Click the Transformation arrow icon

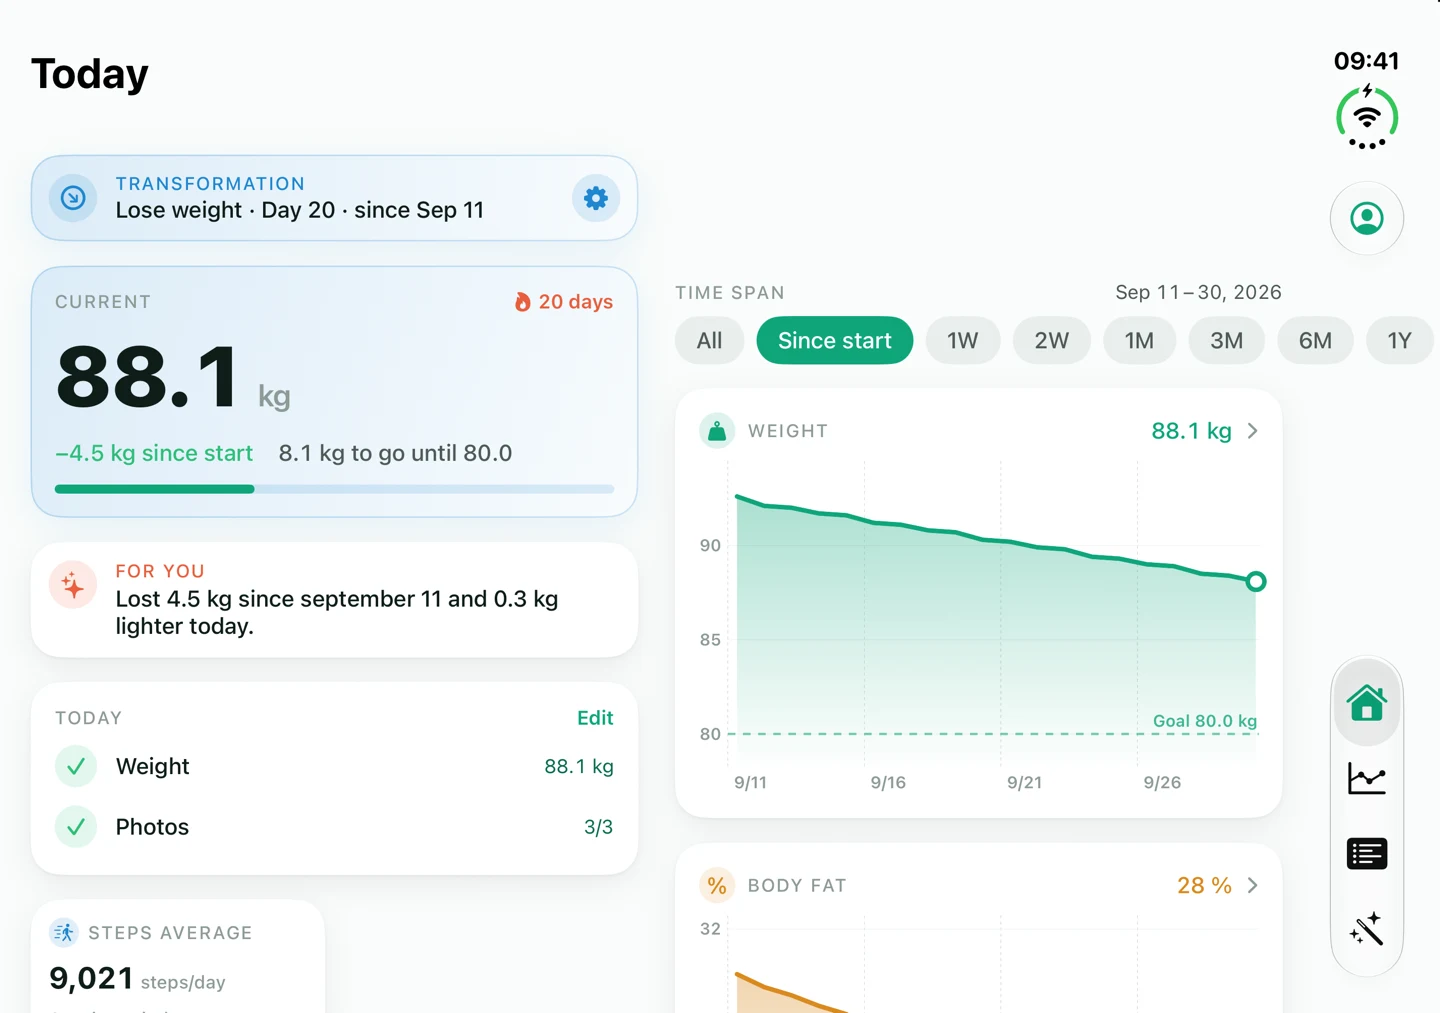click(73, 198)
